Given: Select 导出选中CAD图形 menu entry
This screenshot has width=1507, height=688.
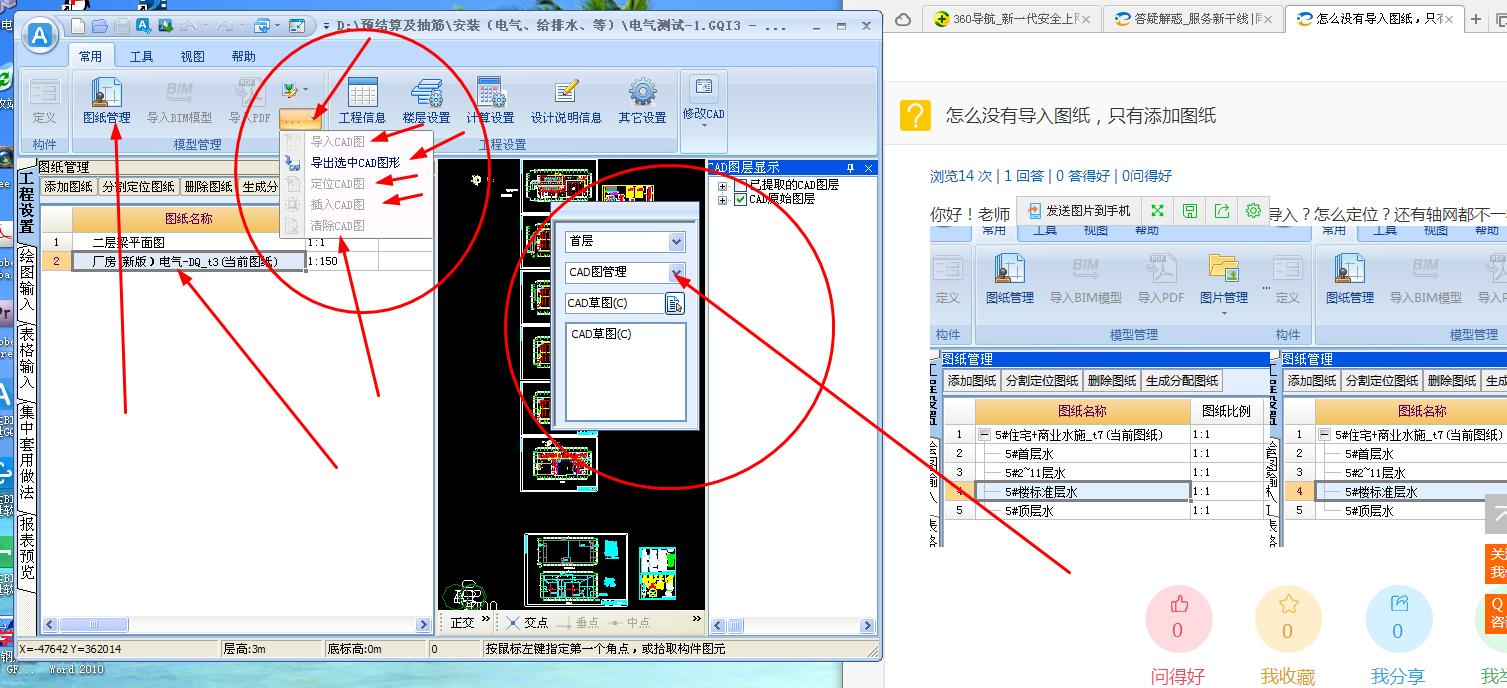Looking at the screenshot, I should [x=355, y=162].
